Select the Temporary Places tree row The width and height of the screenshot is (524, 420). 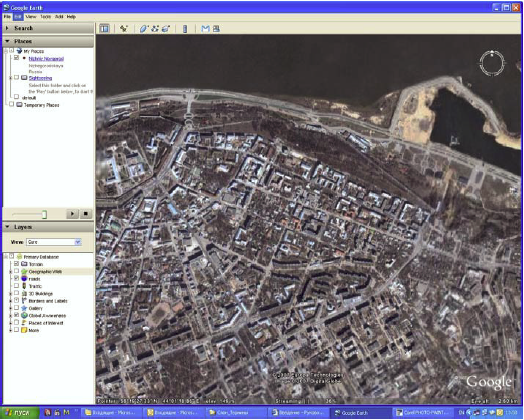(41, 105)
